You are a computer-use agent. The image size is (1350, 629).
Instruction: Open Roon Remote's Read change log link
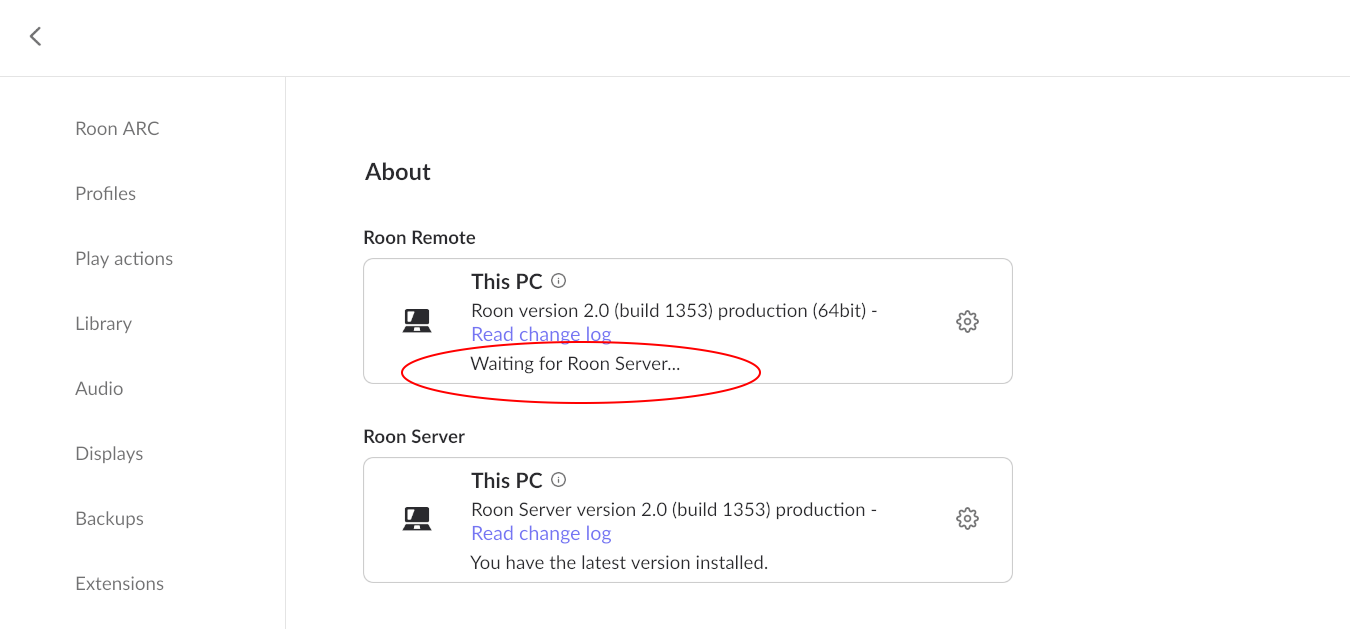(x=541, y=335)
